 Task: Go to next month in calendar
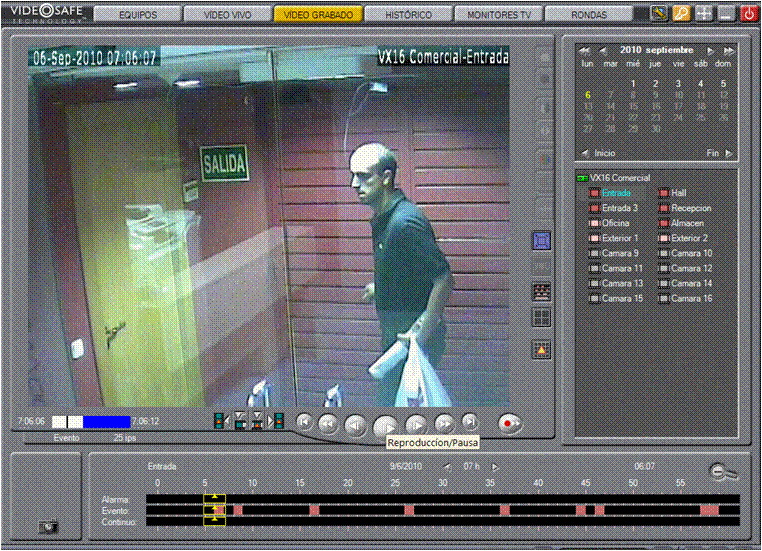tap(710, 51)
